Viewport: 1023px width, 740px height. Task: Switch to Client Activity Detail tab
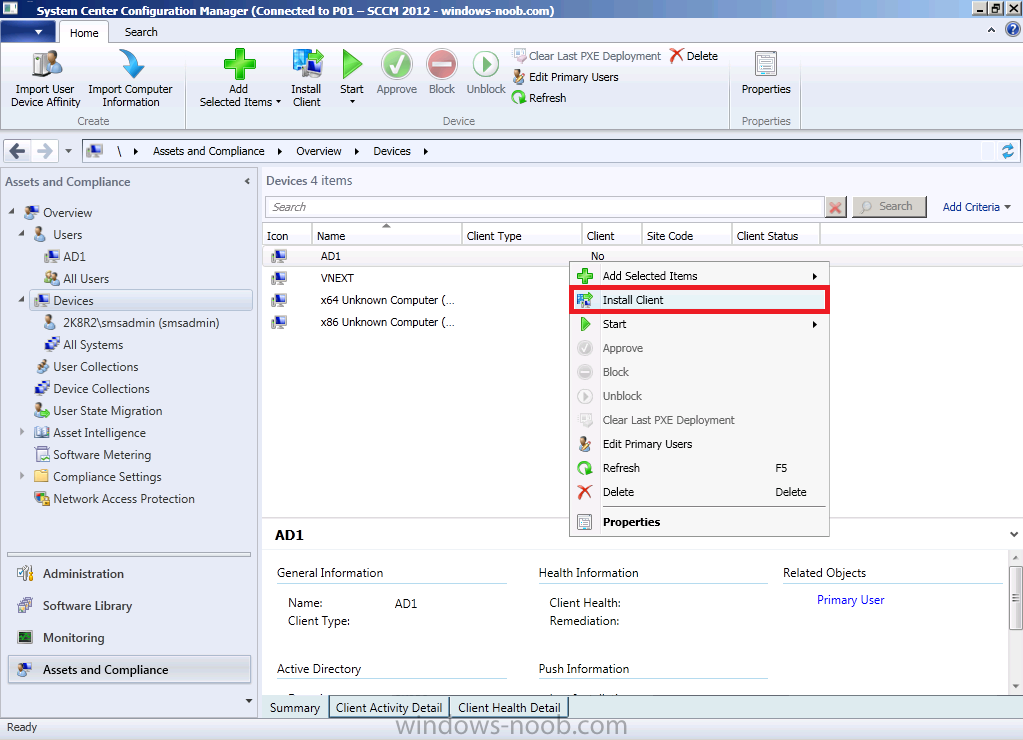[389, 707]
